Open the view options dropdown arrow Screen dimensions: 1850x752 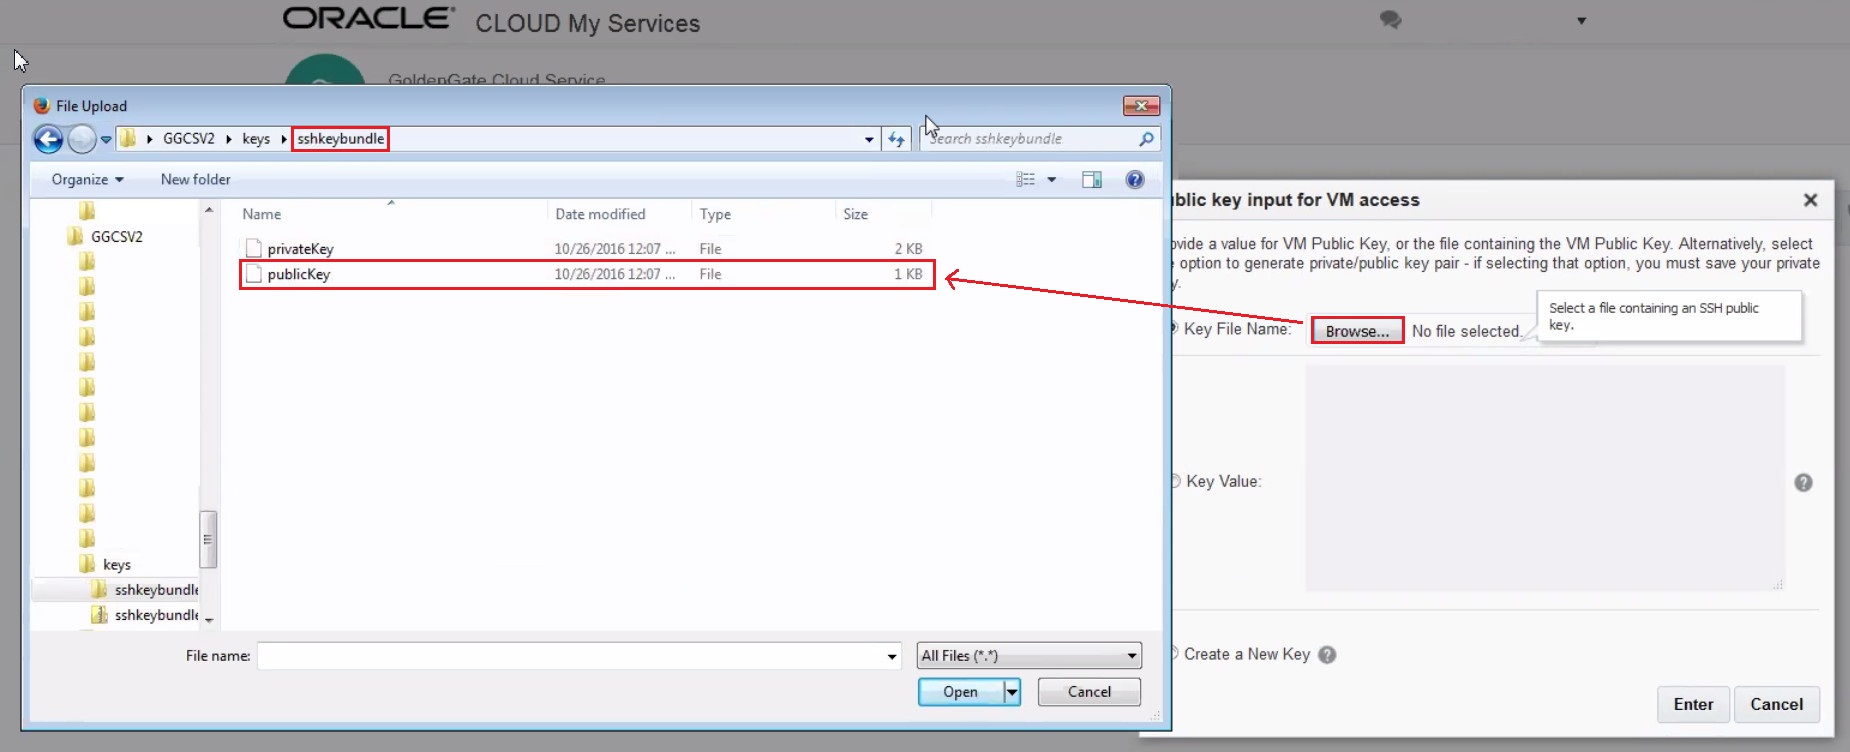(1052, 180)
